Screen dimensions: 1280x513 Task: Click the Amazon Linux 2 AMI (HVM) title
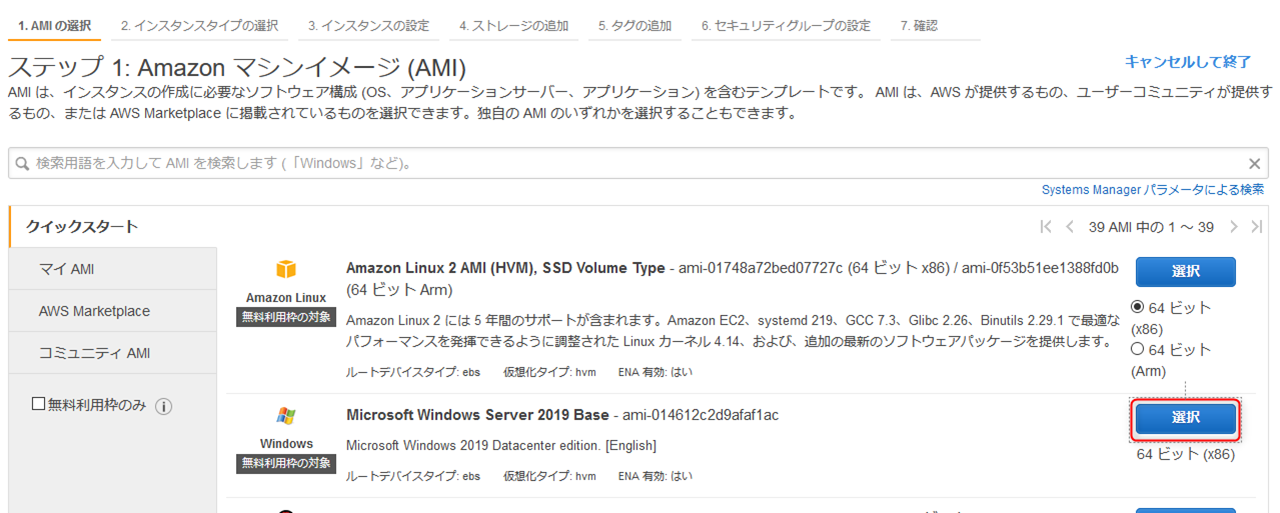pyautogui.click(x=505, y=268)
